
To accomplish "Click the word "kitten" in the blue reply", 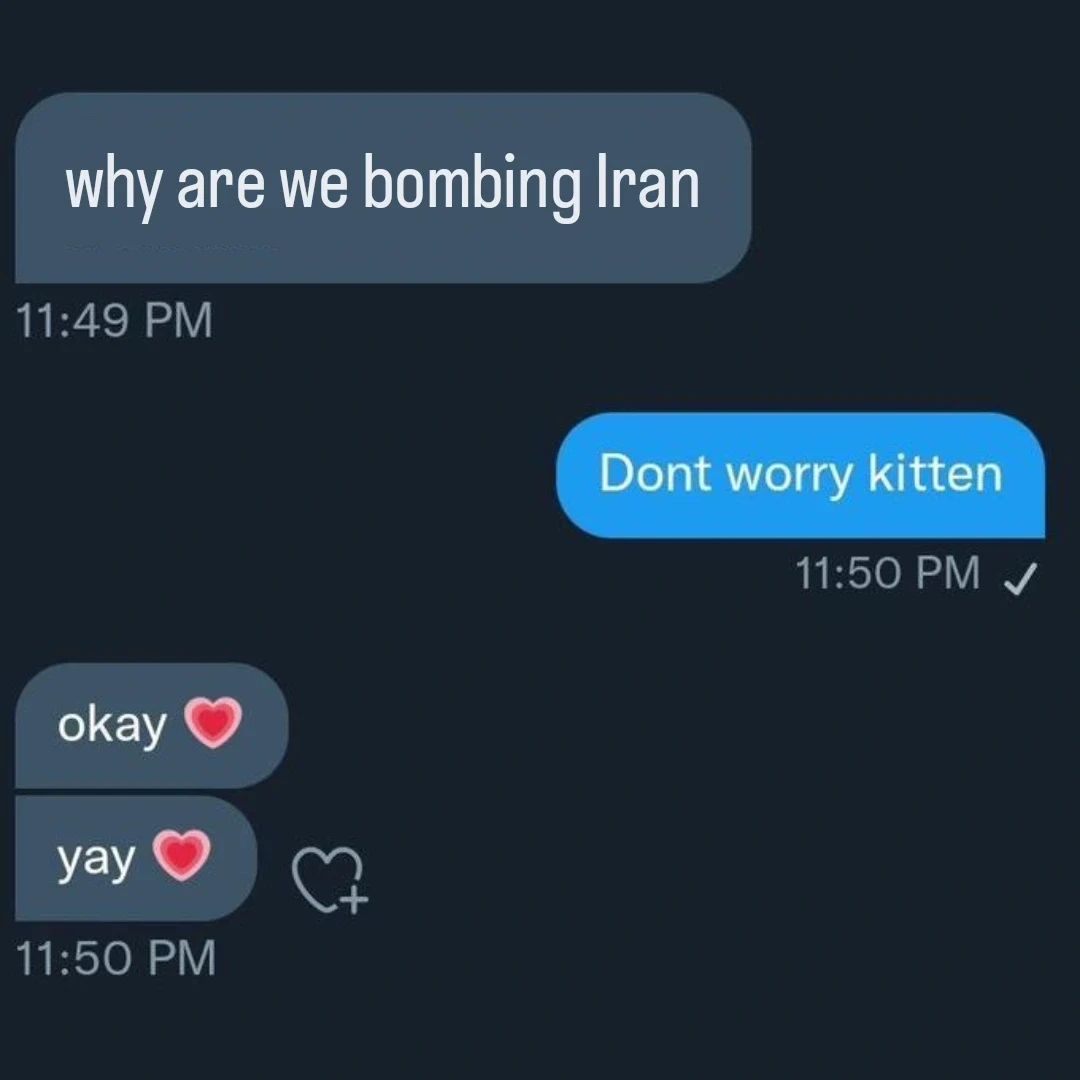I will (x=935, y=473).
